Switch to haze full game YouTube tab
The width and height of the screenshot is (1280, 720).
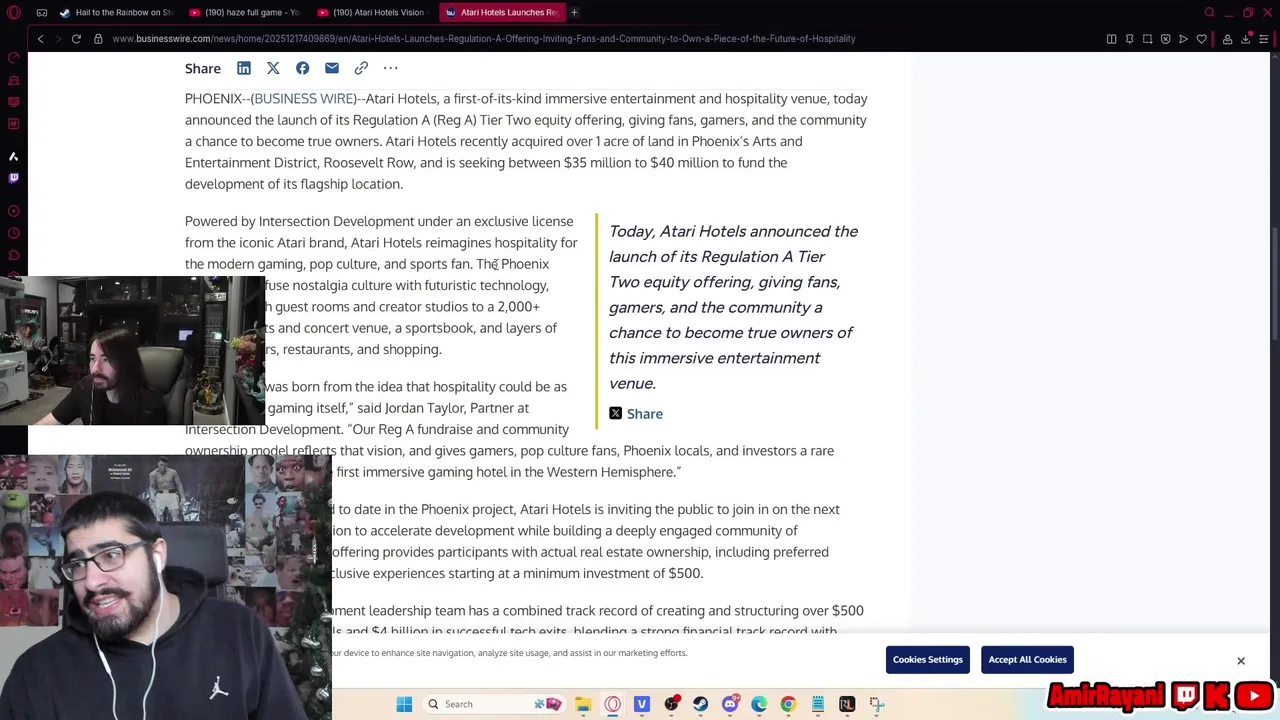[244, 12]
